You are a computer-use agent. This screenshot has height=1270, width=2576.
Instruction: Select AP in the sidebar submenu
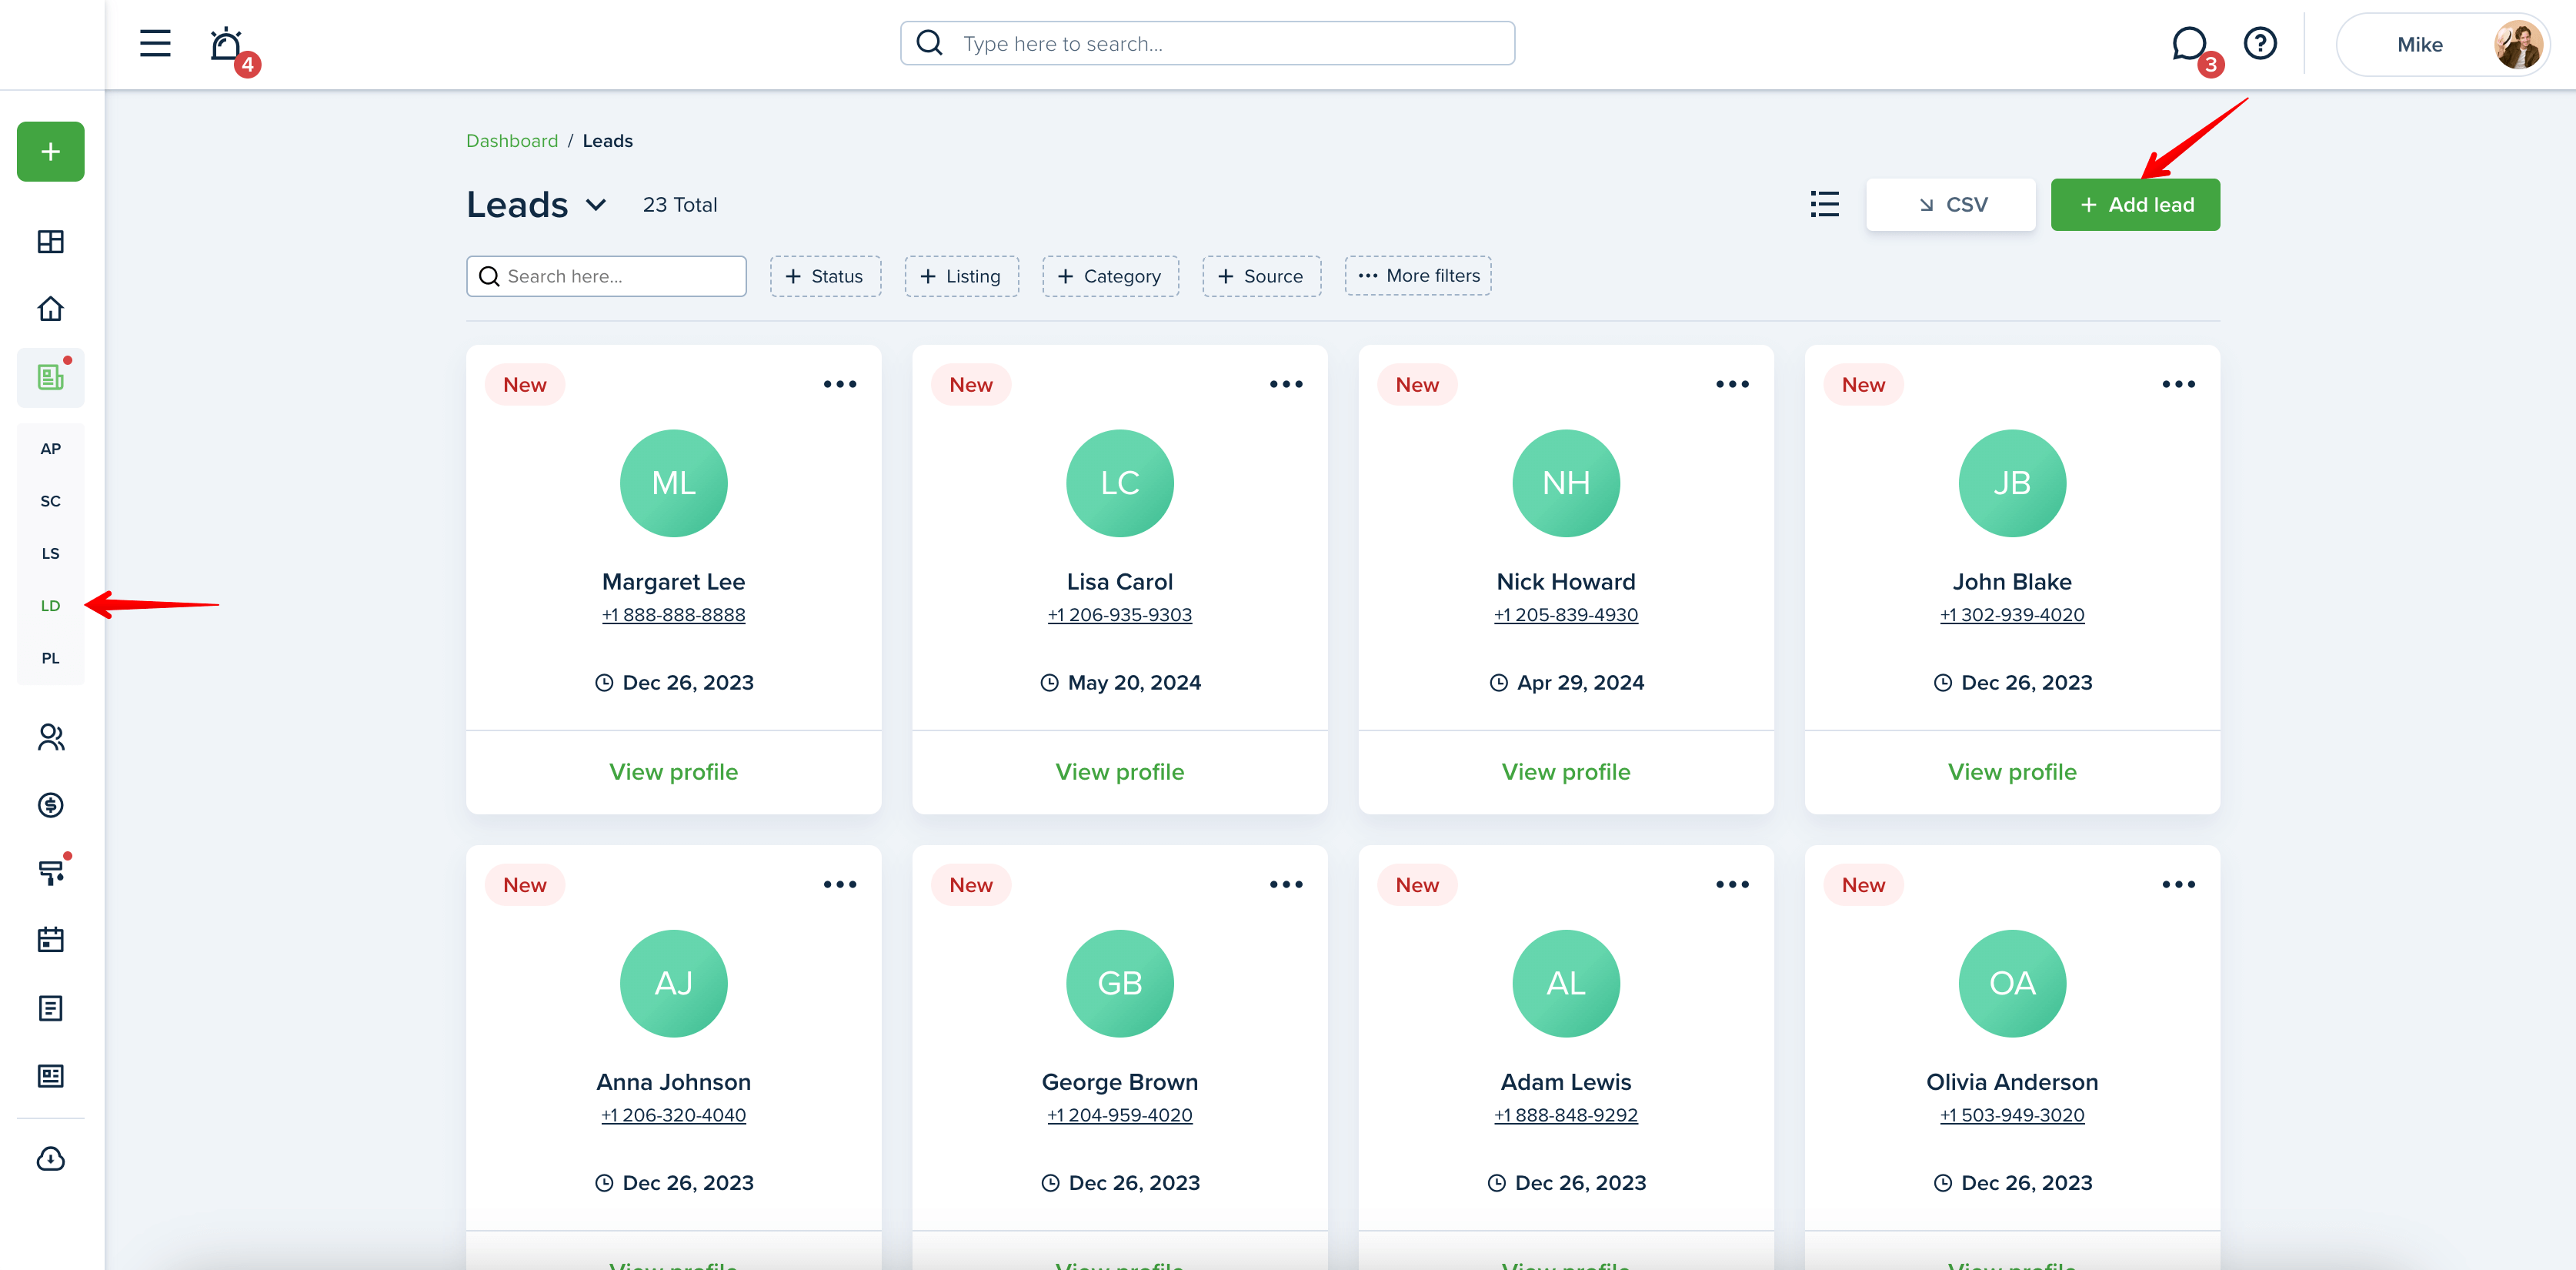[51, 449]
